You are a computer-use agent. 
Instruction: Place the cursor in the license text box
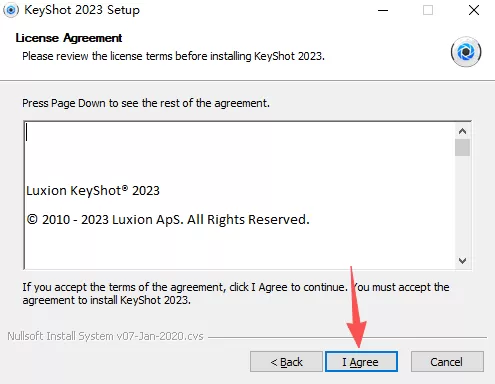(x=240, y=195)
